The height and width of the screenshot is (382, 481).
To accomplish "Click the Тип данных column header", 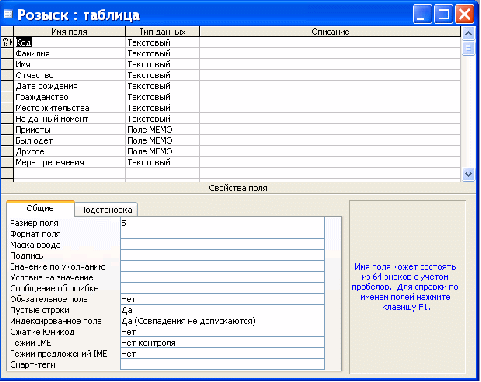I will tap(162, 32).
